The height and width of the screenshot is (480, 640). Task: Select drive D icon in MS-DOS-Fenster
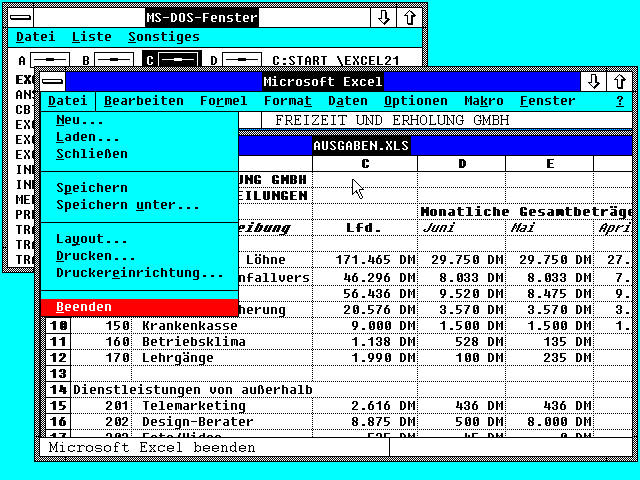click(242, 60)
